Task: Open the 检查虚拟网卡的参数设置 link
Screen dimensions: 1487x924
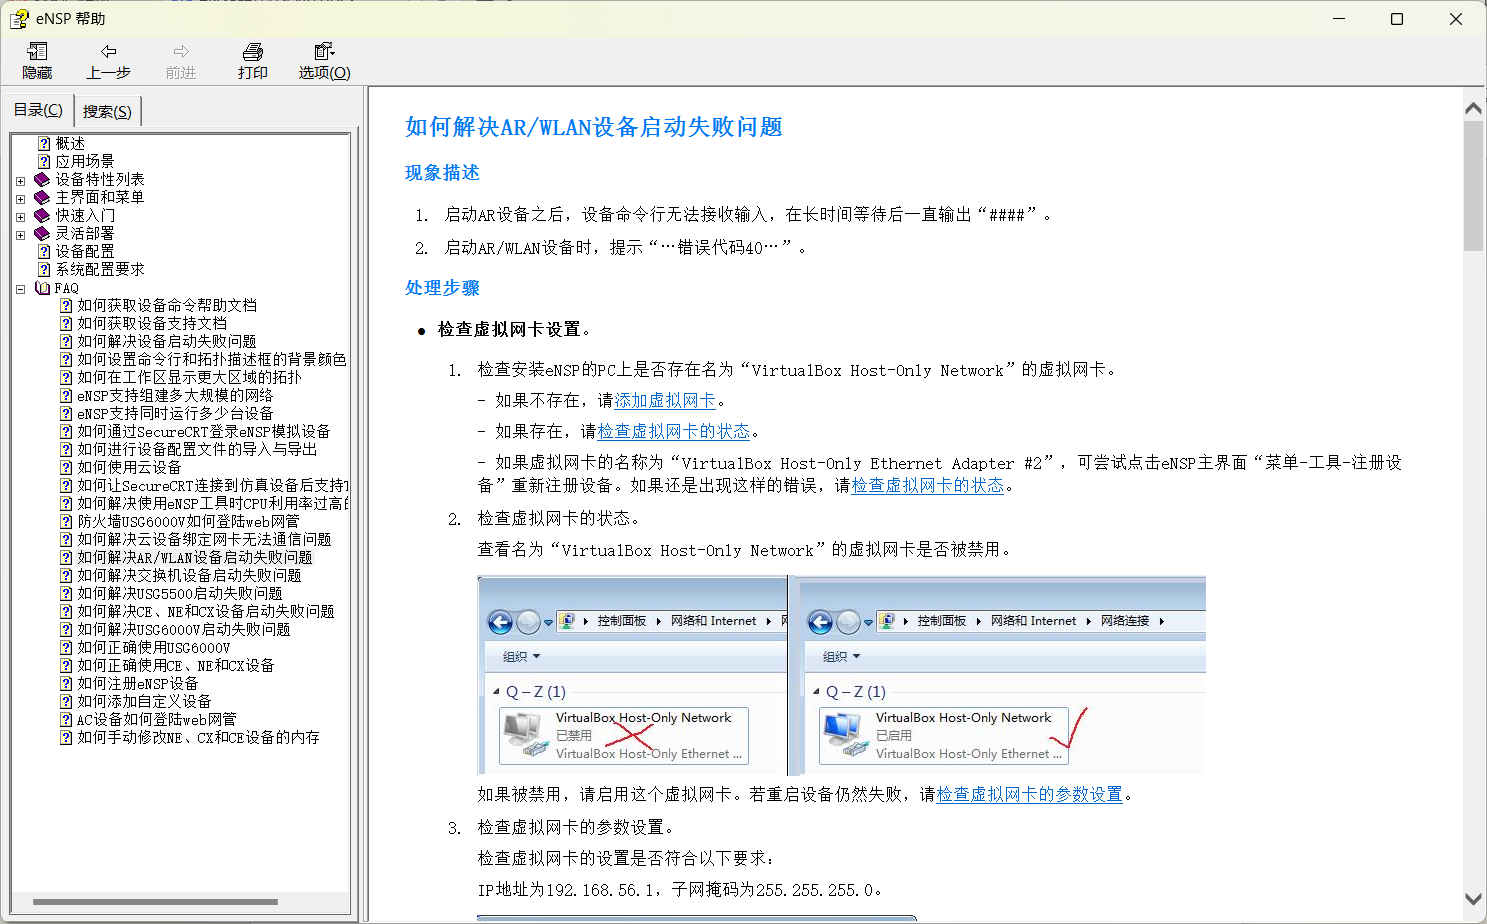Action: coord(1029,794)
